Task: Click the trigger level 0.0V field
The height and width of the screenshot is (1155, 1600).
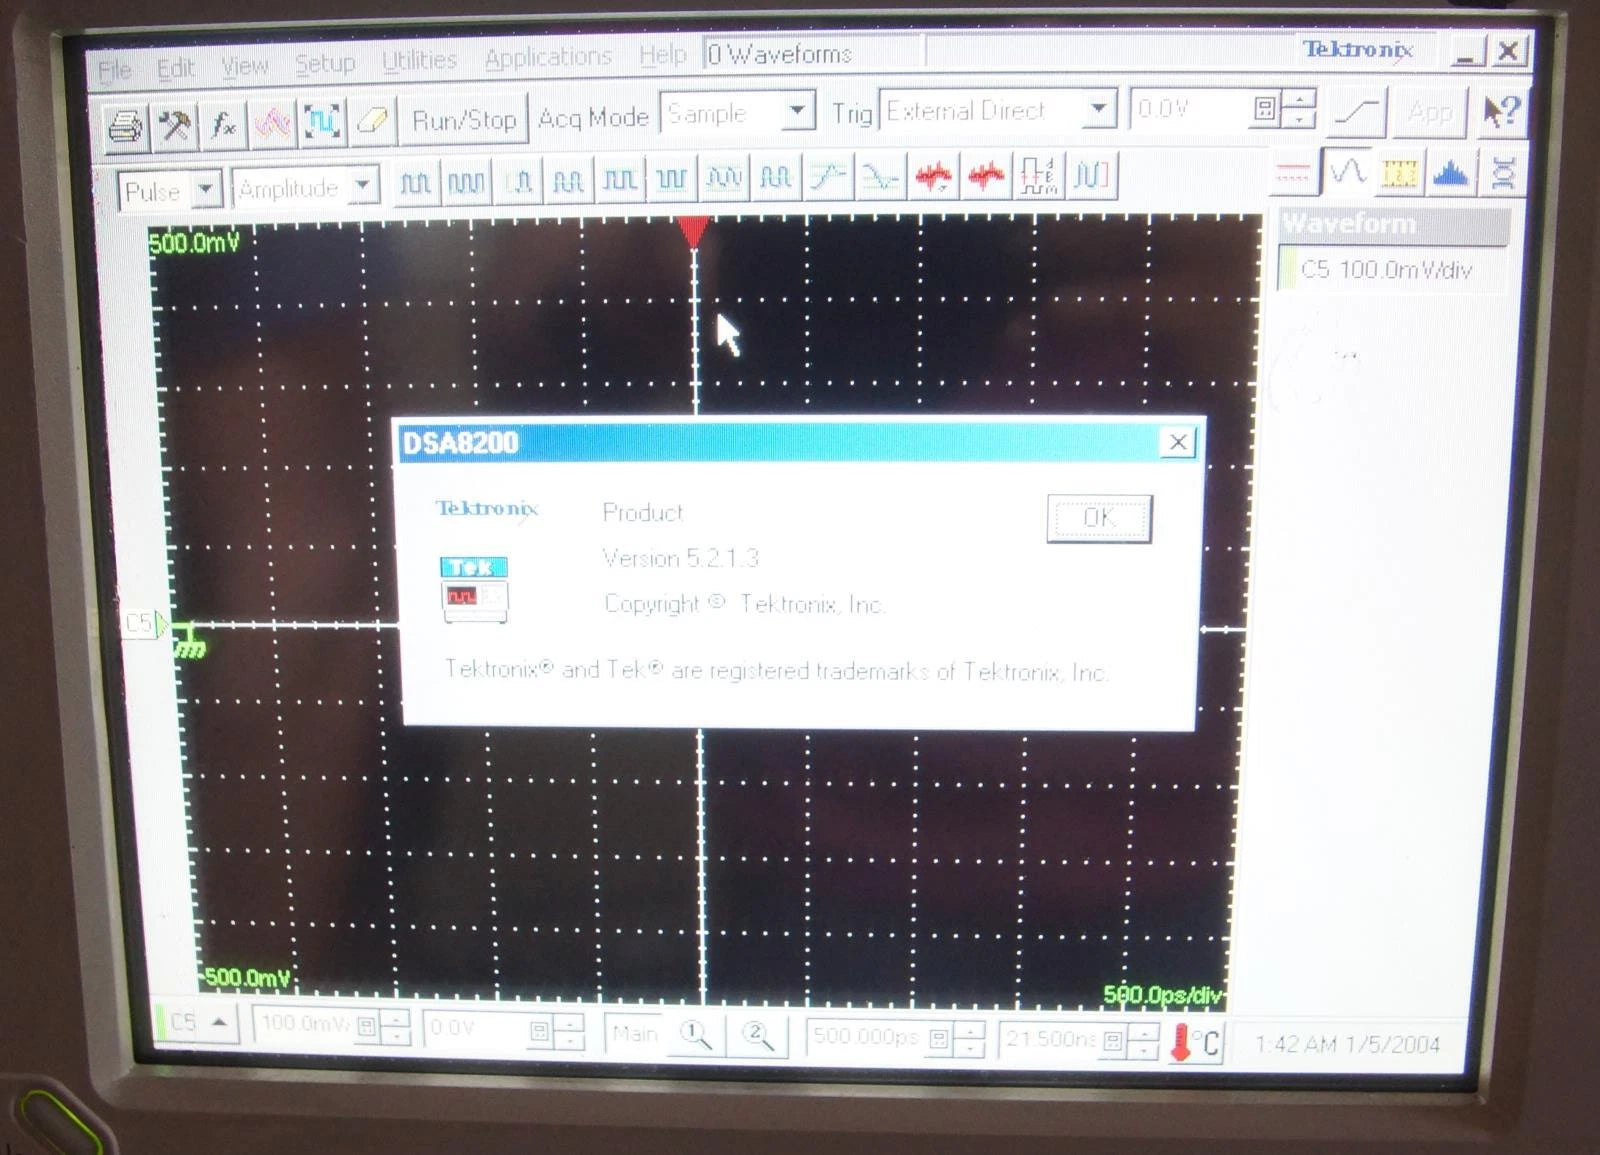Action: pyautogui.click(x=1189, y=109)
